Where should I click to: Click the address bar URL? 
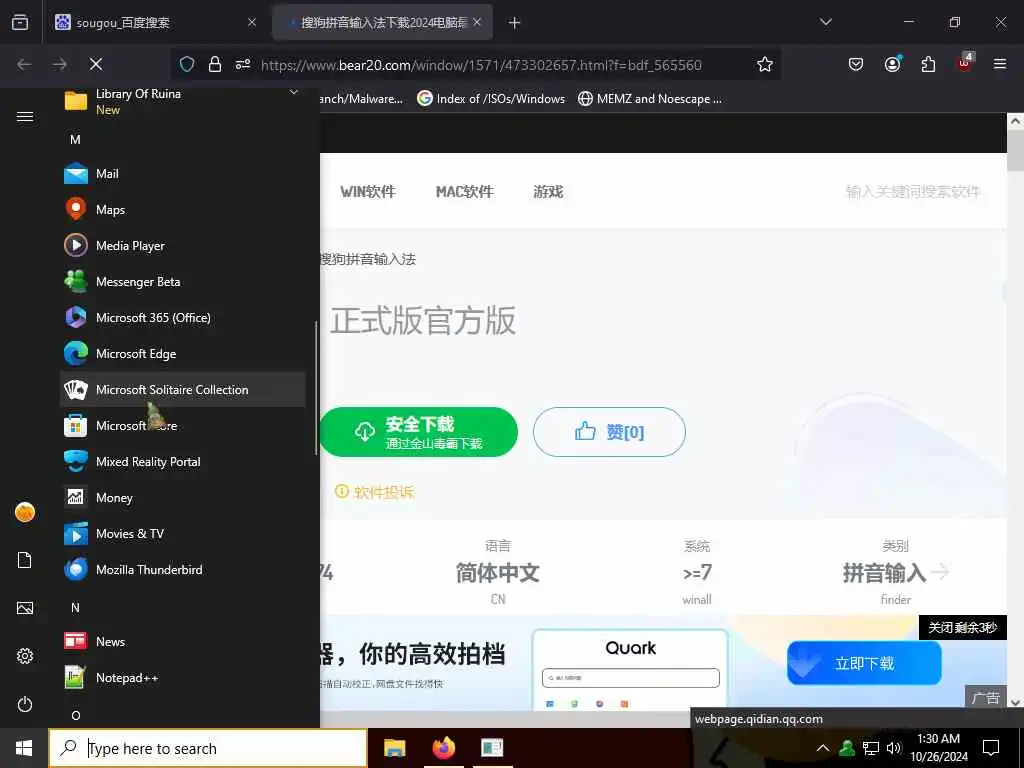(481, 65)
